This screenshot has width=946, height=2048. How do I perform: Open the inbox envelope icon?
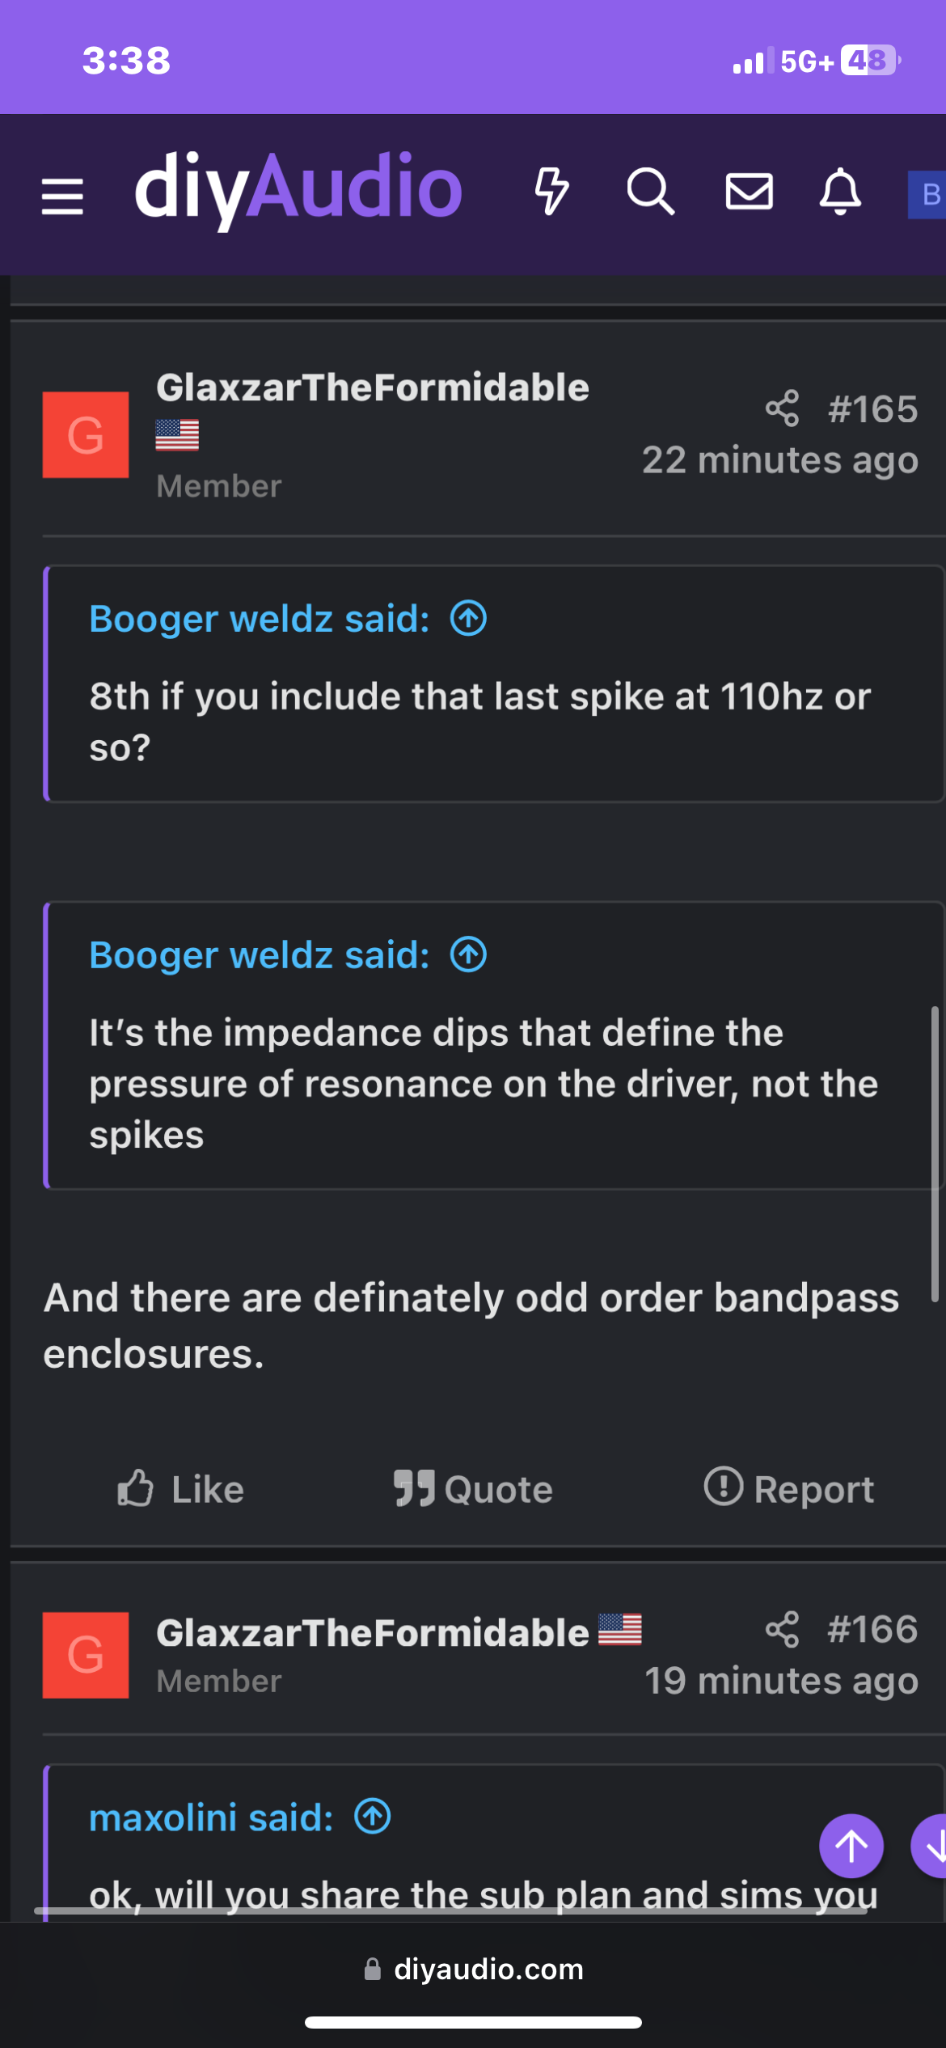pos(749,191)
